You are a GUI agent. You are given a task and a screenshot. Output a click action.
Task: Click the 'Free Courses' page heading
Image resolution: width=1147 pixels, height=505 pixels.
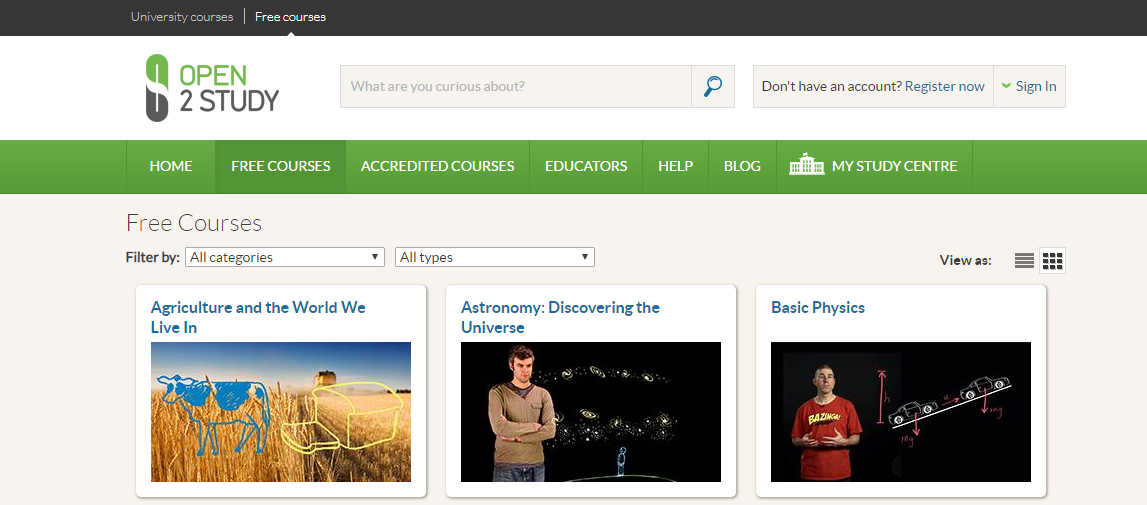[x=194, y=222]
